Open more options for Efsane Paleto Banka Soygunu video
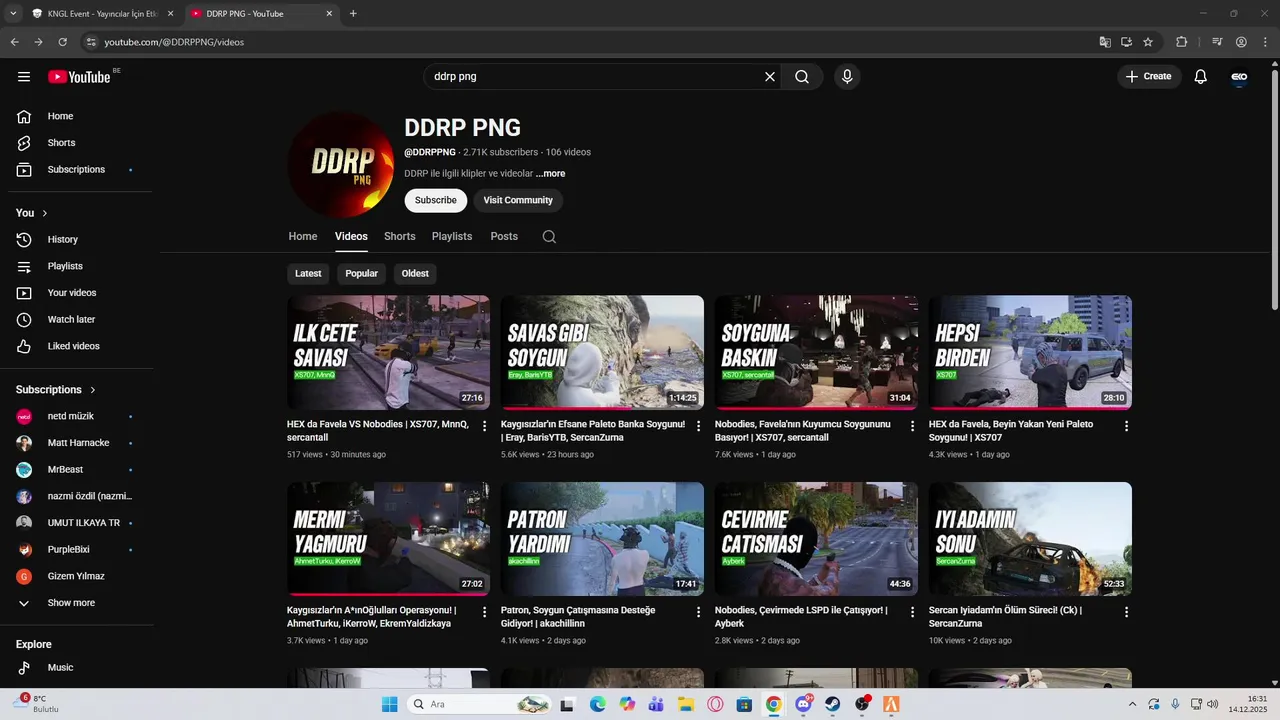Viewport: 1280px width, 720px height. click(699, 426)
